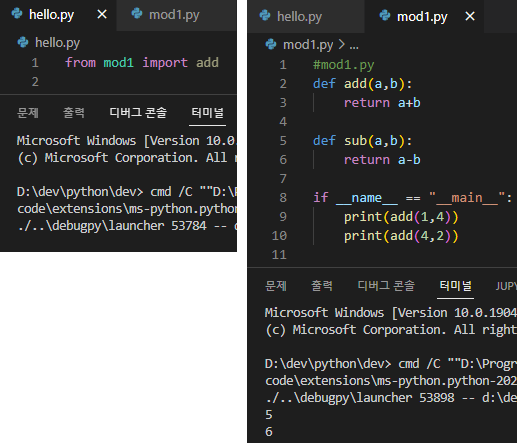This screenshot has height=443, width=517.
Task: Click Python icon on right mod1.py tab
Action: (385, 15)
